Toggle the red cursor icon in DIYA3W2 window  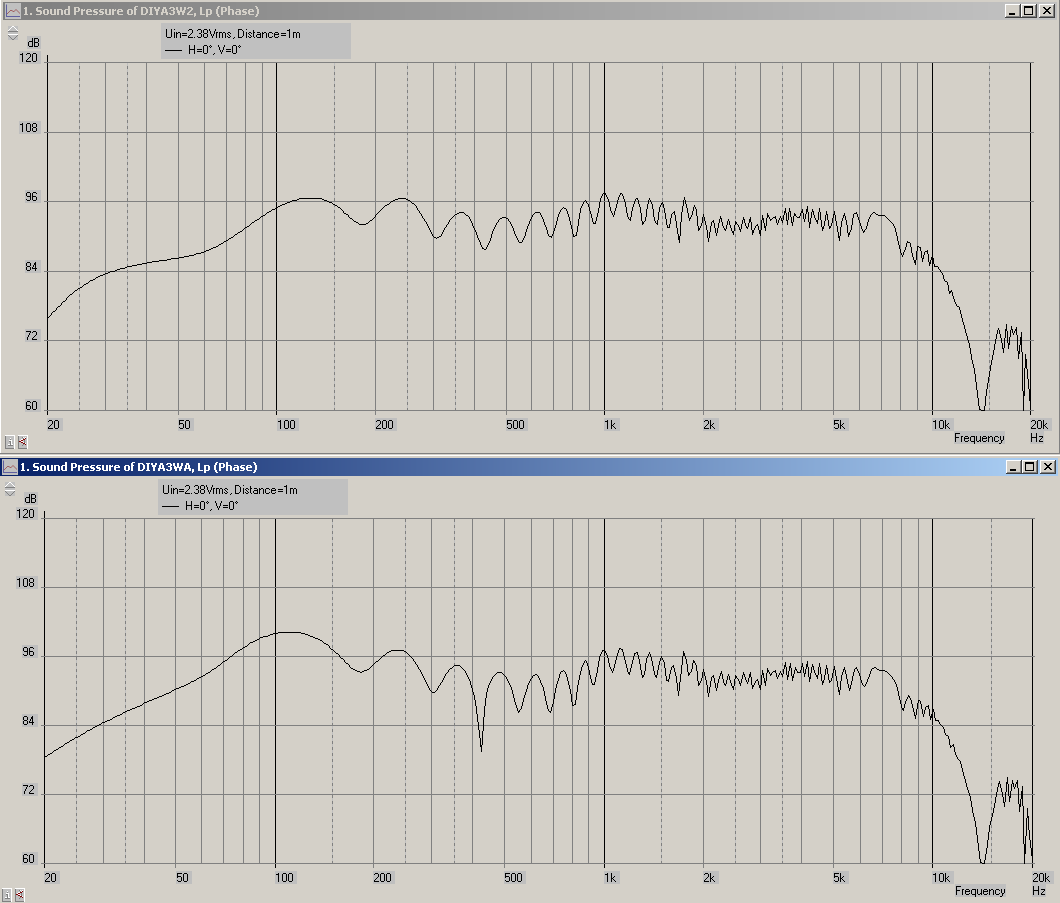tap(22, 442)
